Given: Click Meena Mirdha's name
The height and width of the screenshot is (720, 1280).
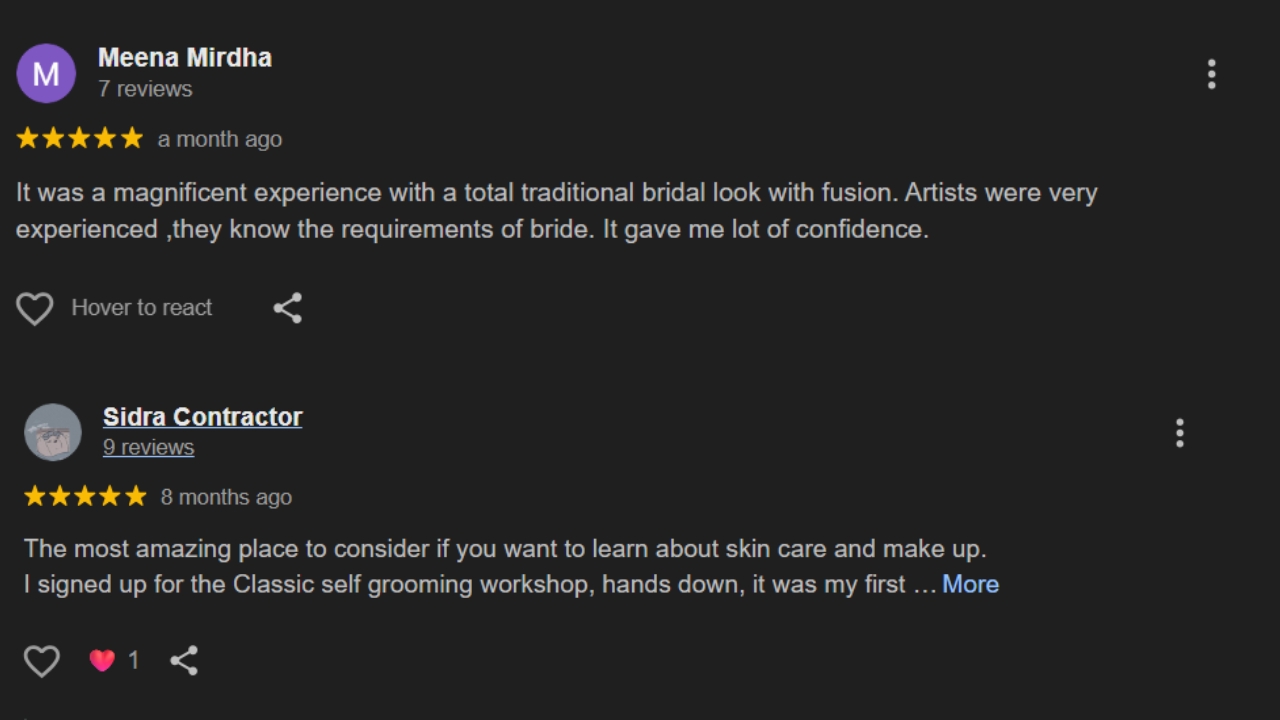Looking at the screenshot, I should coord(185,58).
